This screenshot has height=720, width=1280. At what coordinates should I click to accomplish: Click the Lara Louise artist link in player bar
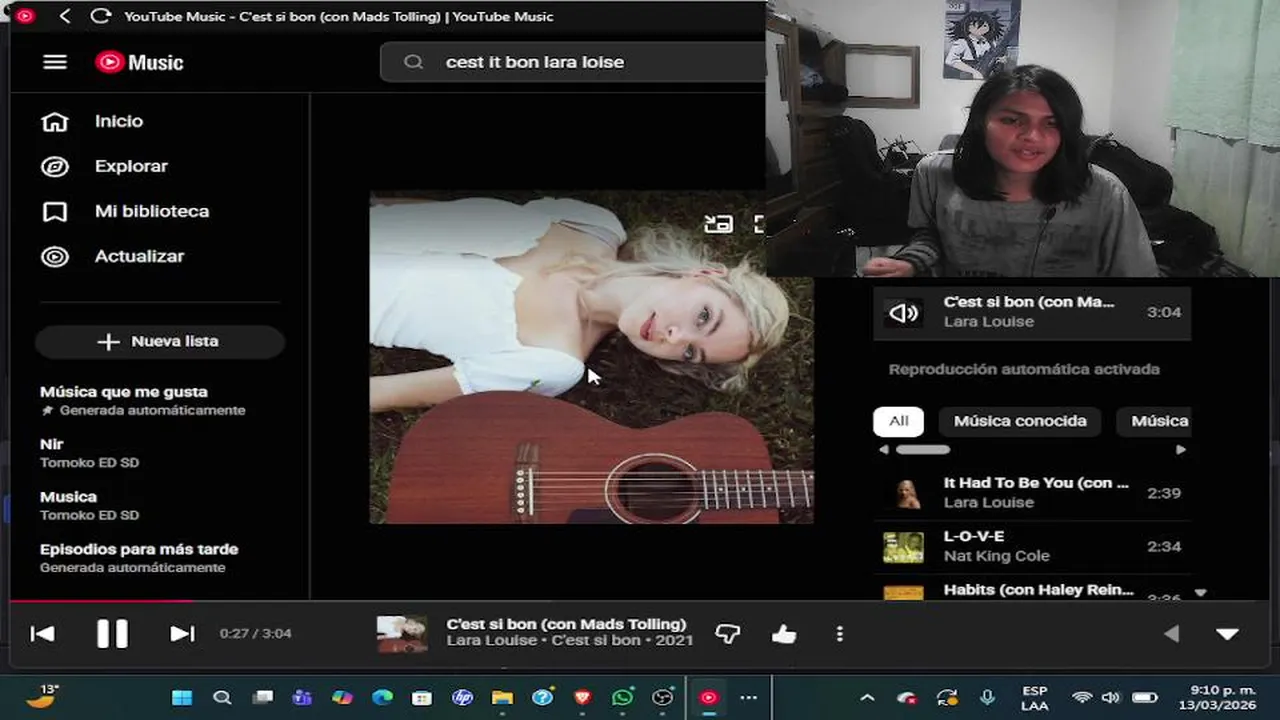[491, 640]
